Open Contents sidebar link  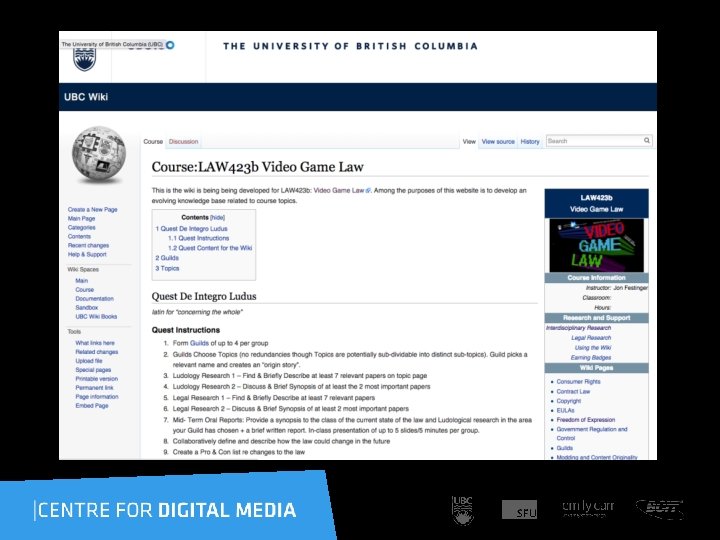(79, 236)
